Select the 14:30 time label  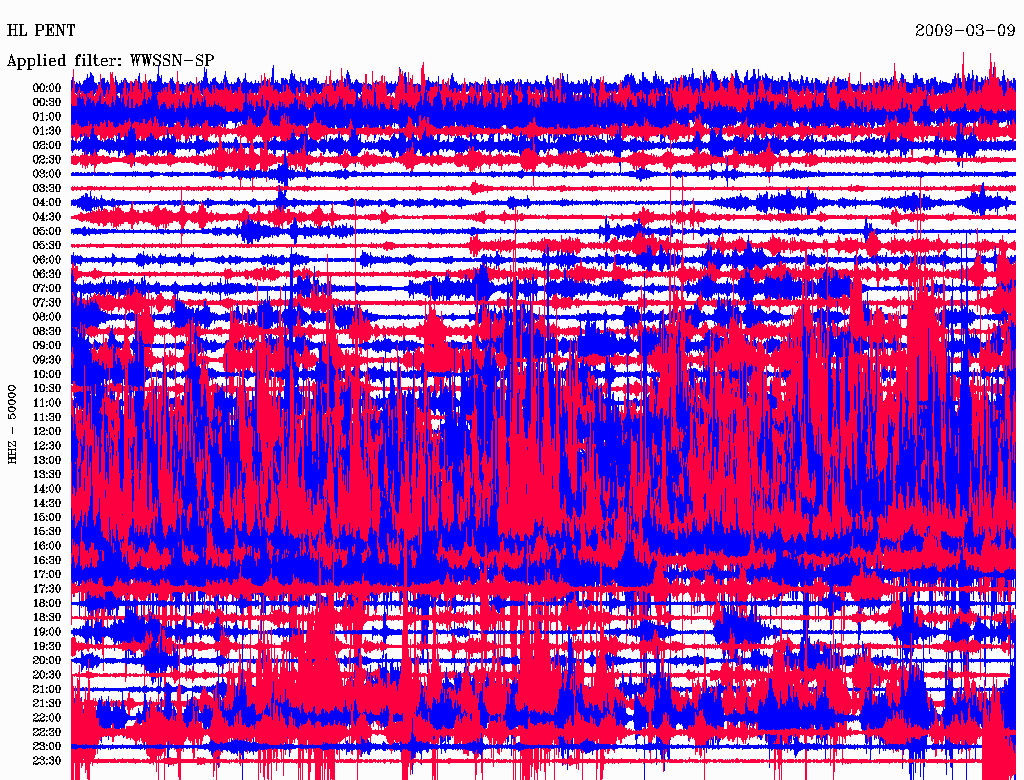tap(47, 504)
